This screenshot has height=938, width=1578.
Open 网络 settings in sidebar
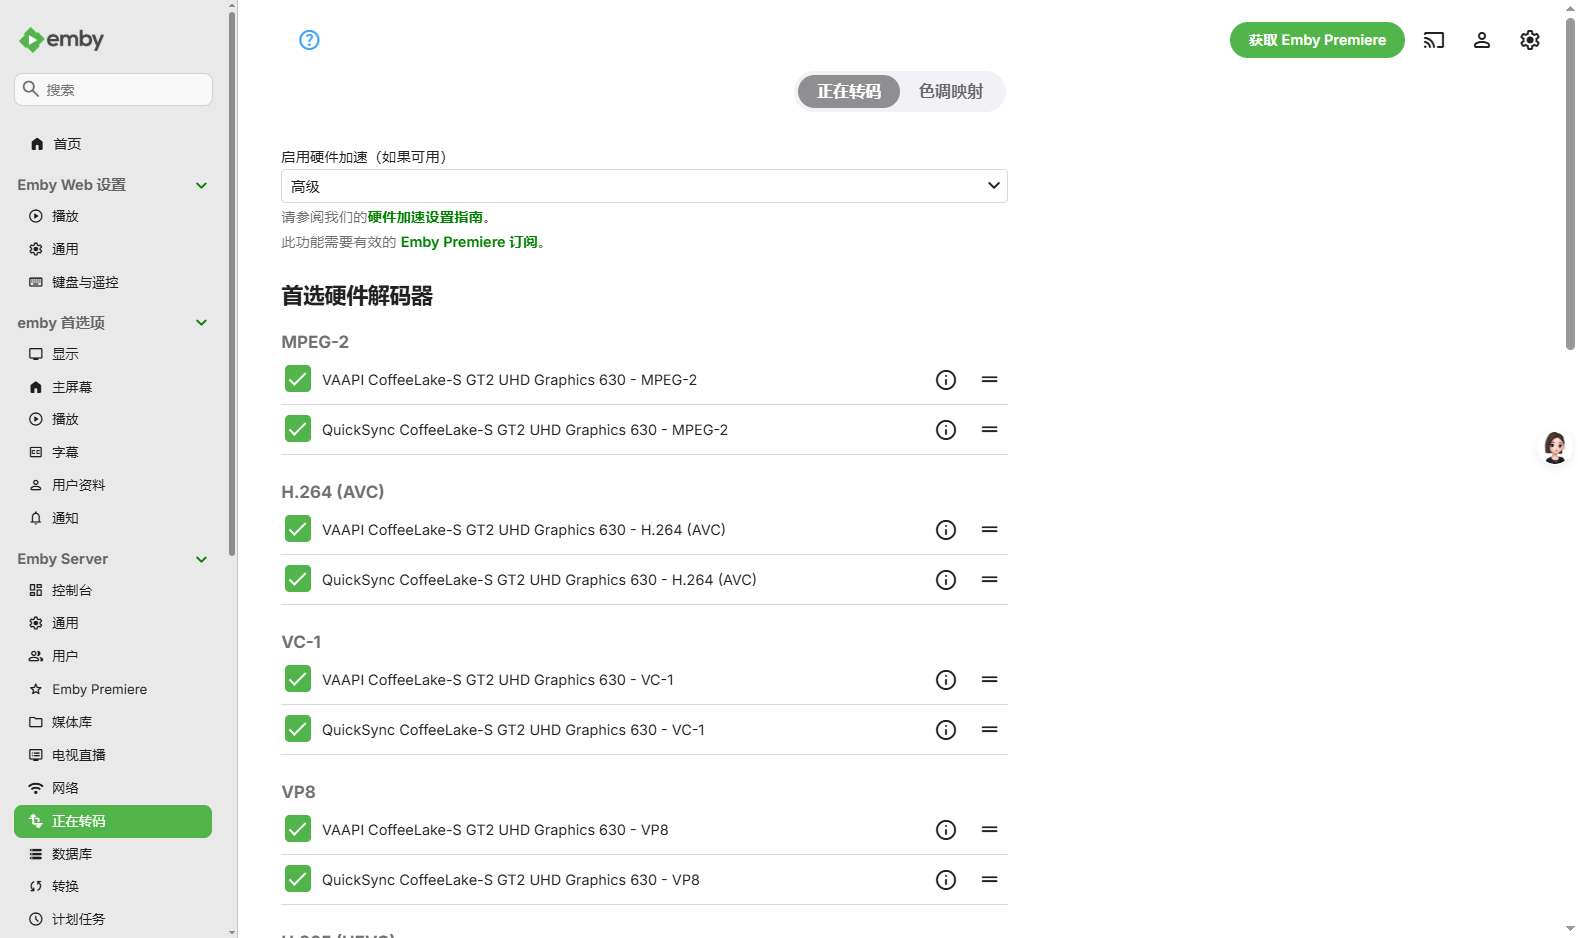(x=113, y=788)
